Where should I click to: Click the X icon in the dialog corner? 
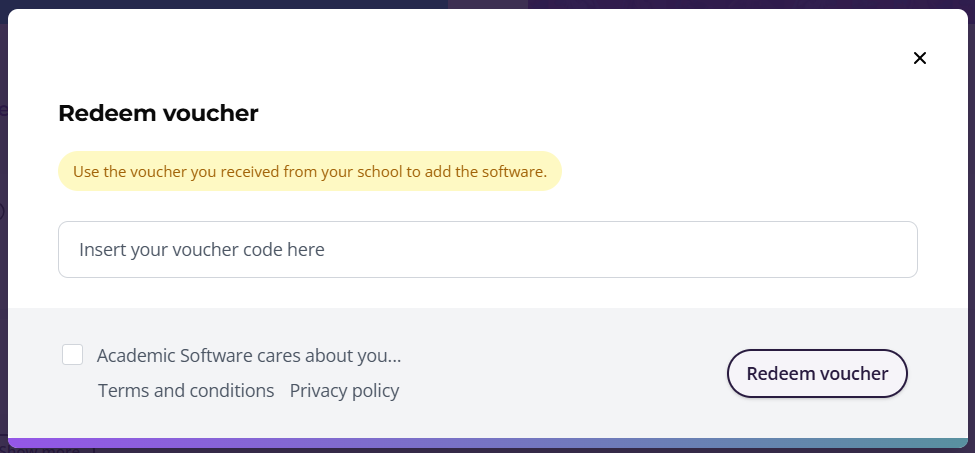920,58
